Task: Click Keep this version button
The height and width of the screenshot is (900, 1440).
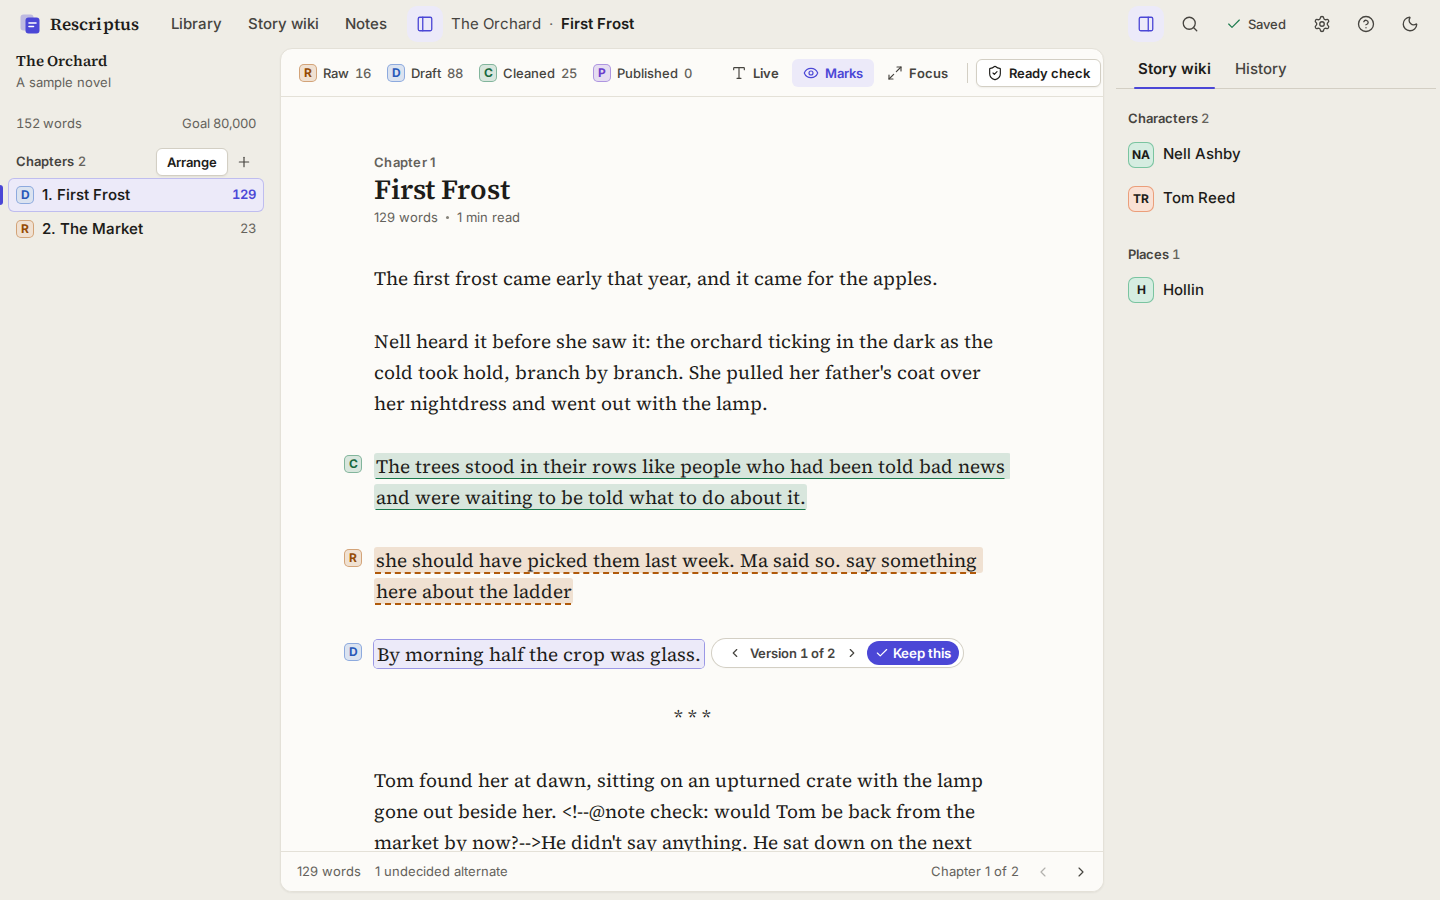Action: point(913,653)
